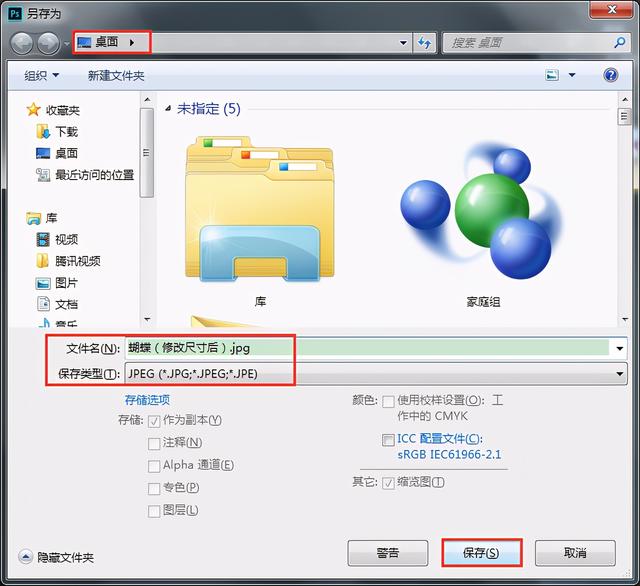Click the Back navigation arrow
The width and height of the screenshot is (640, 586).
point(22,43)
